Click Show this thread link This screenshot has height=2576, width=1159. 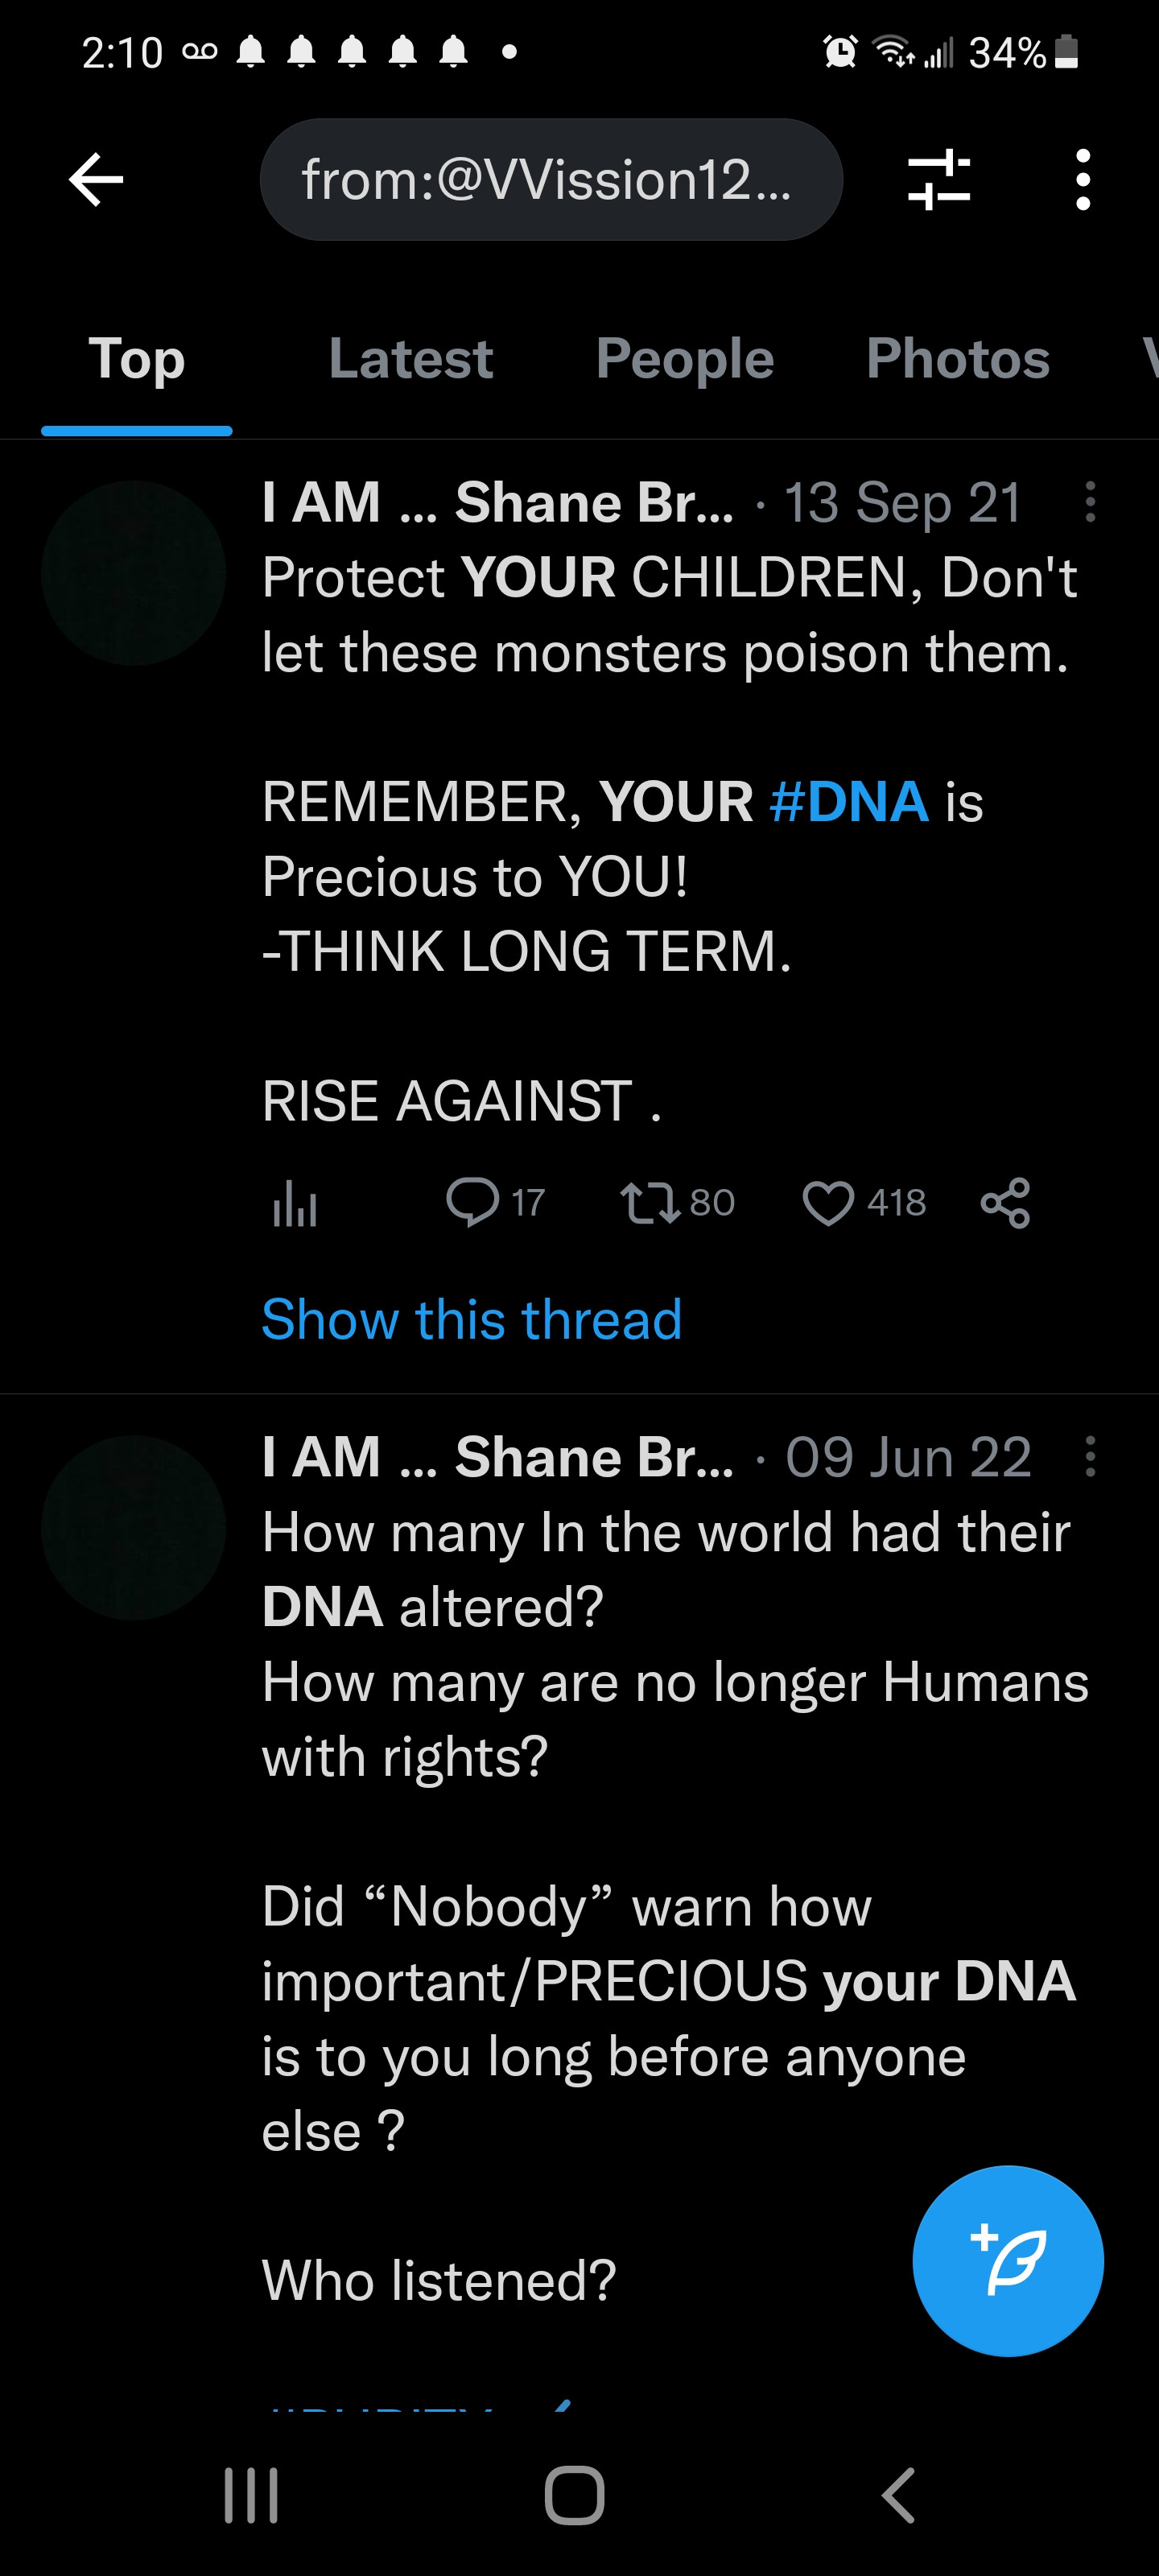pos(472,1319)
